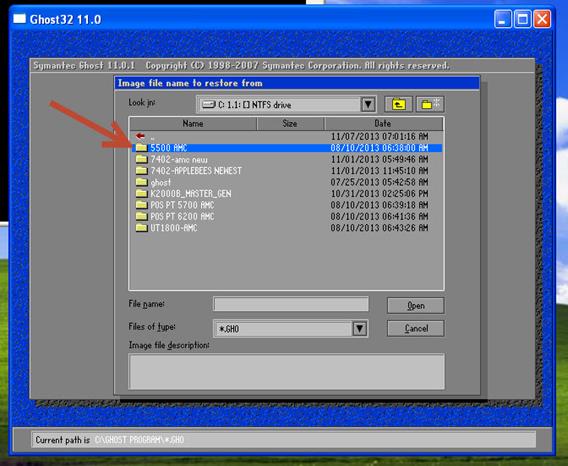Click the Cancel button
The width and height of the screenshot is (568, 466).
click(x=415, y=328)
